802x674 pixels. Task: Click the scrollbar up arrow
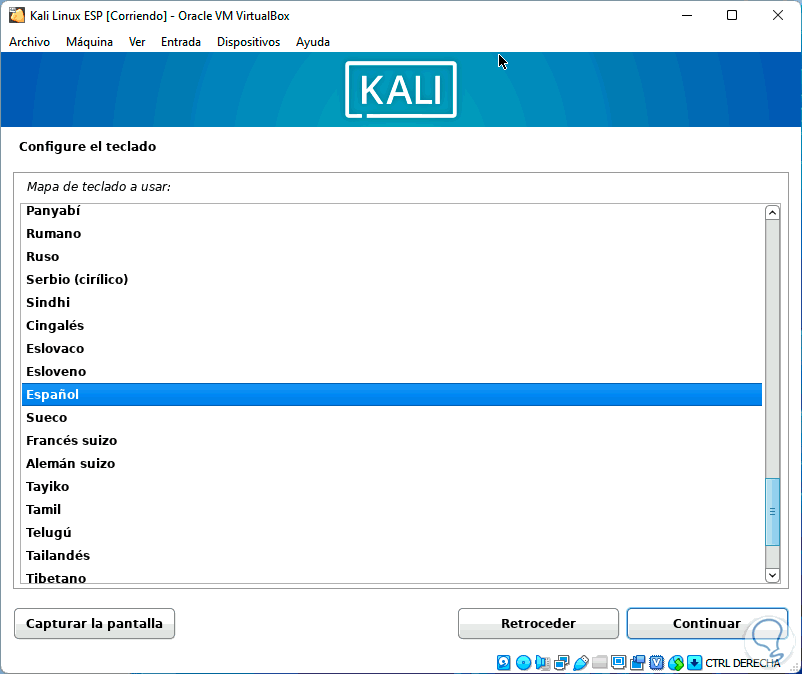coord(772,213)
